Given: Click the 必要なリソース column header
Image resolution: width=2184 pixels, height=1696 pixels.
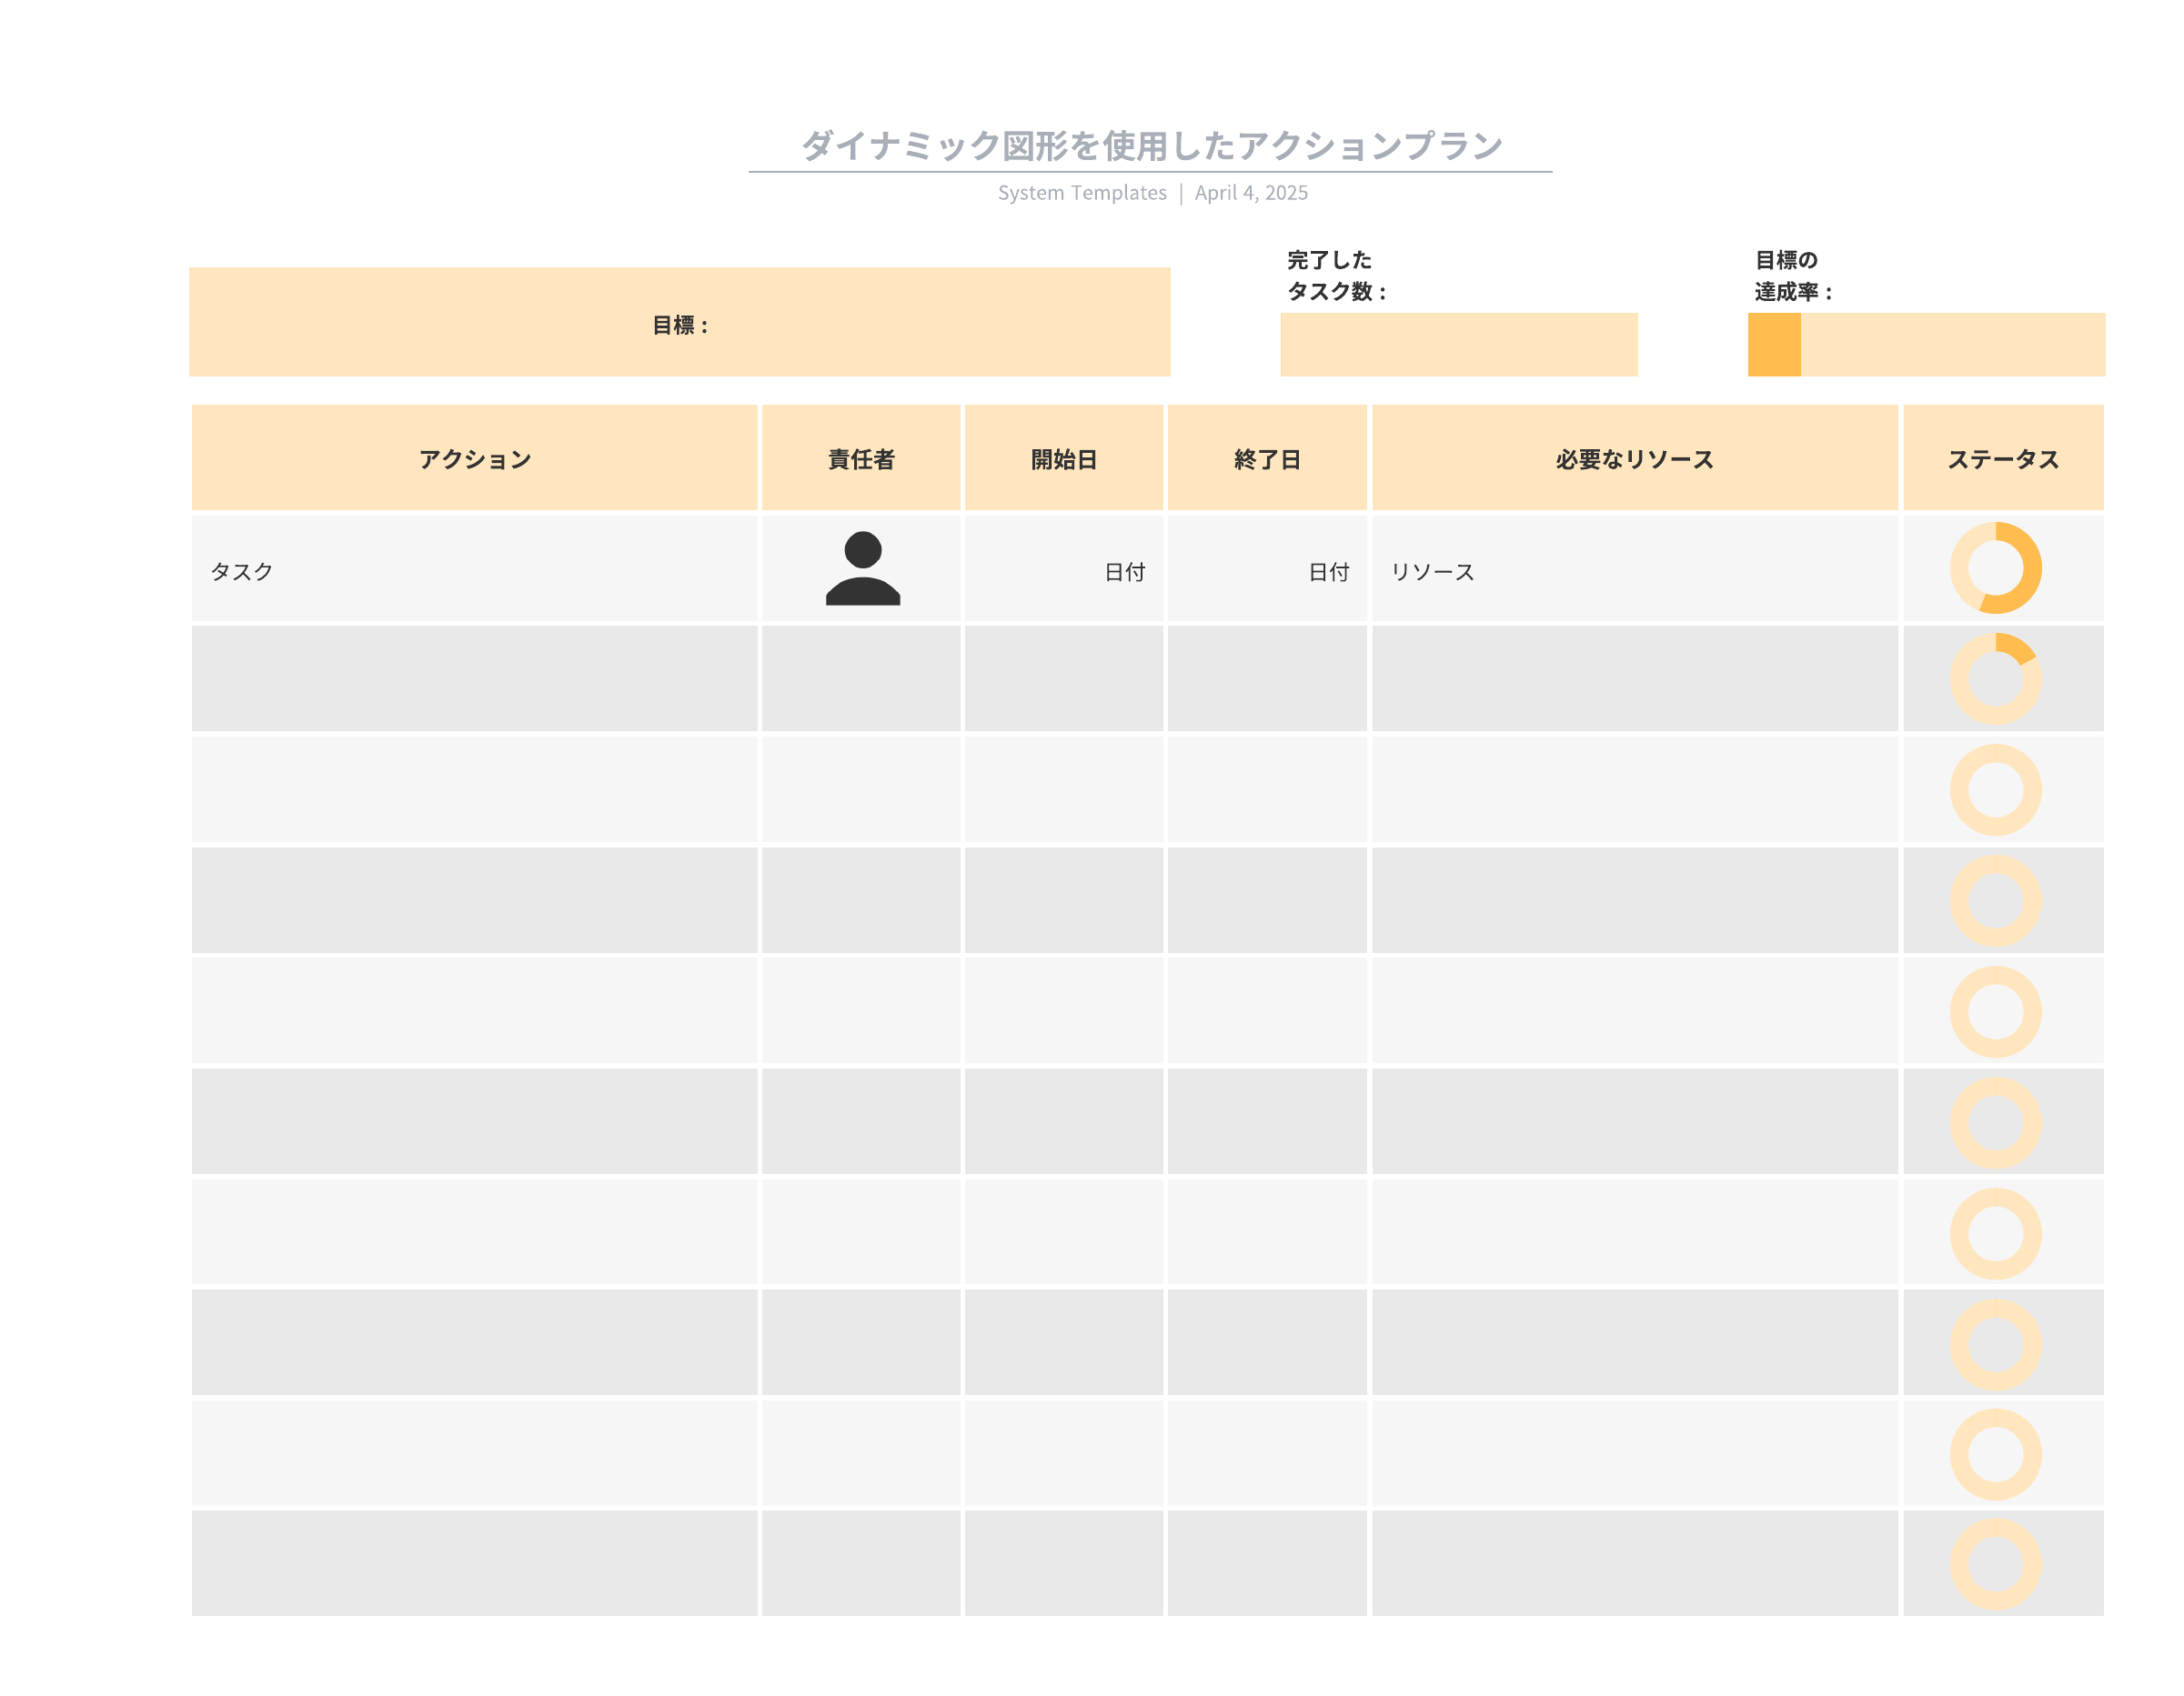Looking at the screenshot, I should (1634, 458).
